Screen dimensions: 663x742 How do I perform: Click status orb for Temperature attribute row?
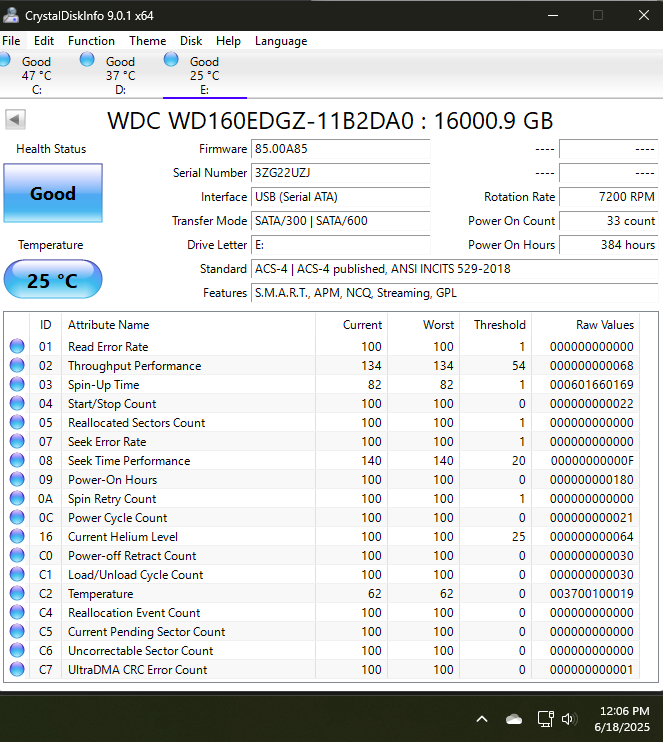17,593
